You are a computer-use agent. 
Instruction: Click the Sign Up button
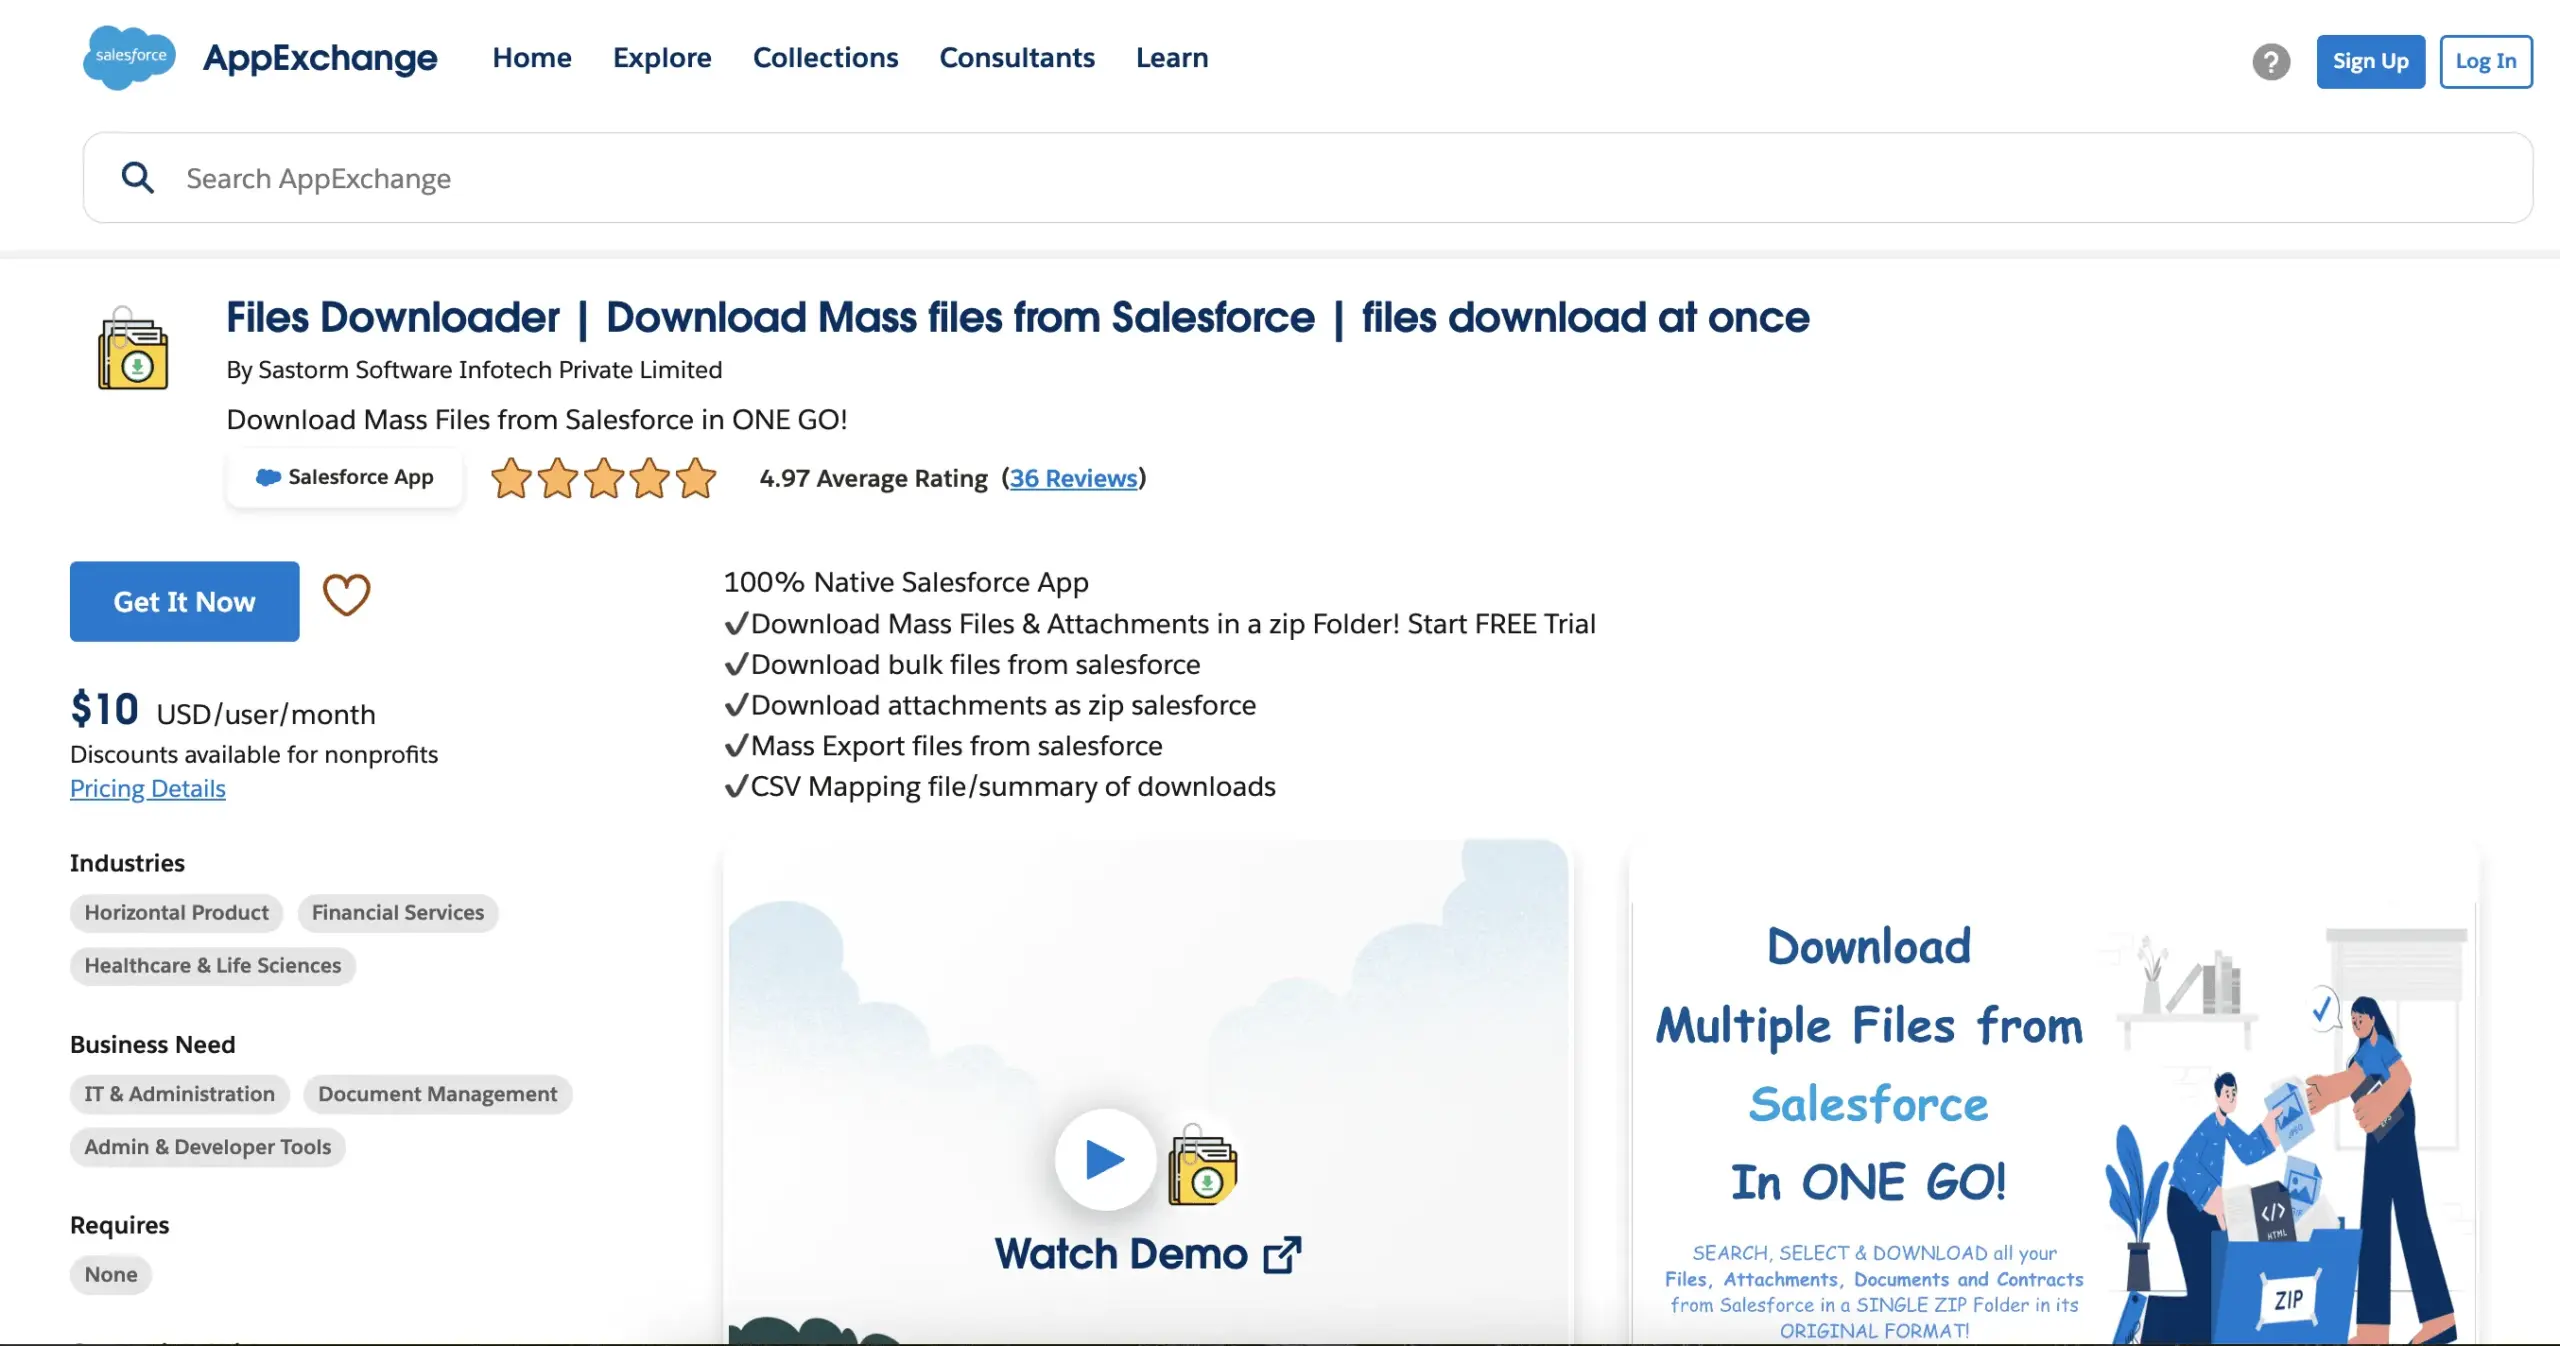pyautogui.click(x=2370, y=62)
